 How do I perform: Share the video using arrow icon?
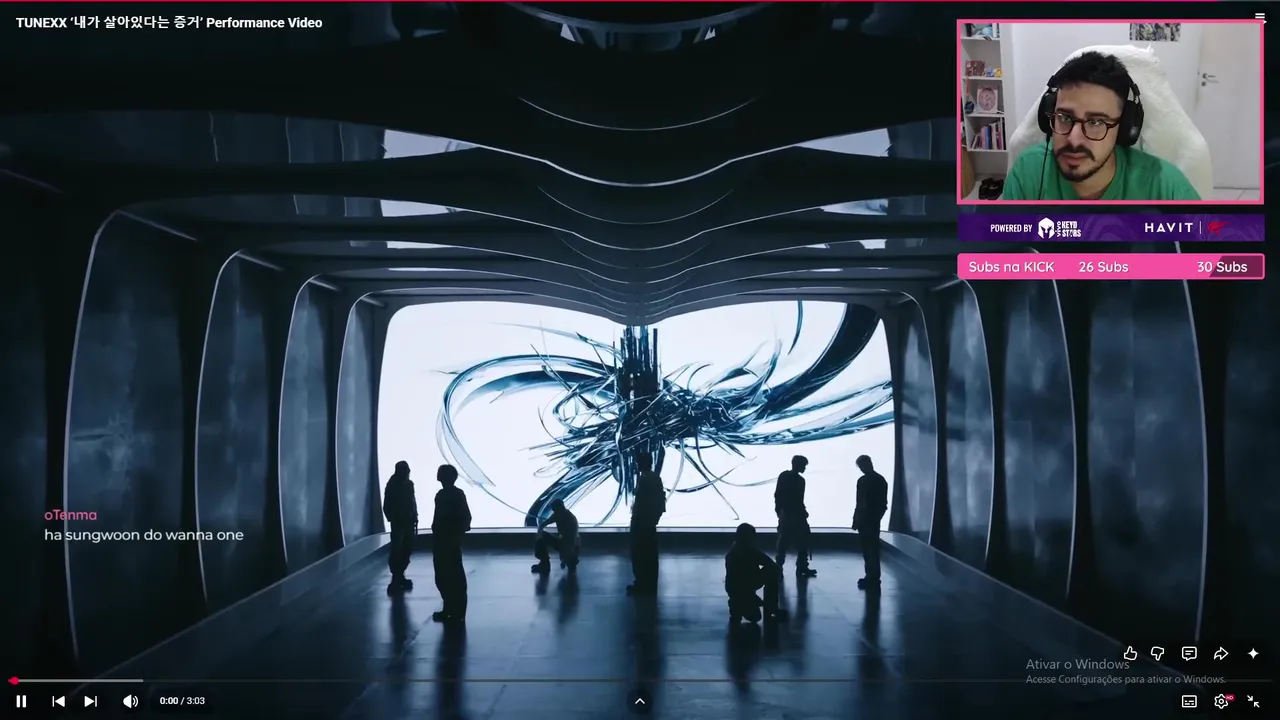[1220, 653]
